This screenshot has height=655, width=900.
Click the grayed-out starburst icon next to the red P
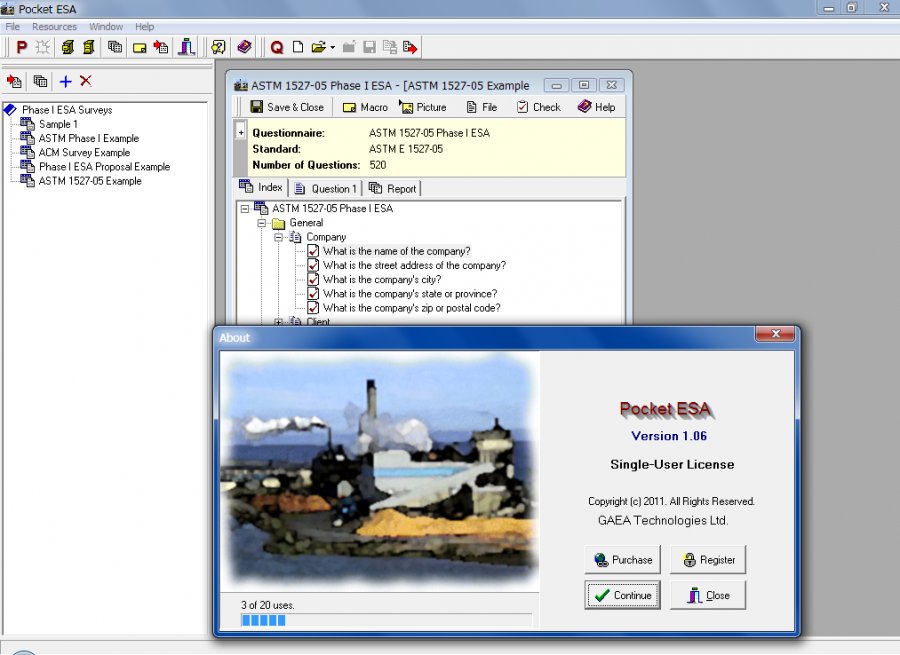click(x=42, y=47)
